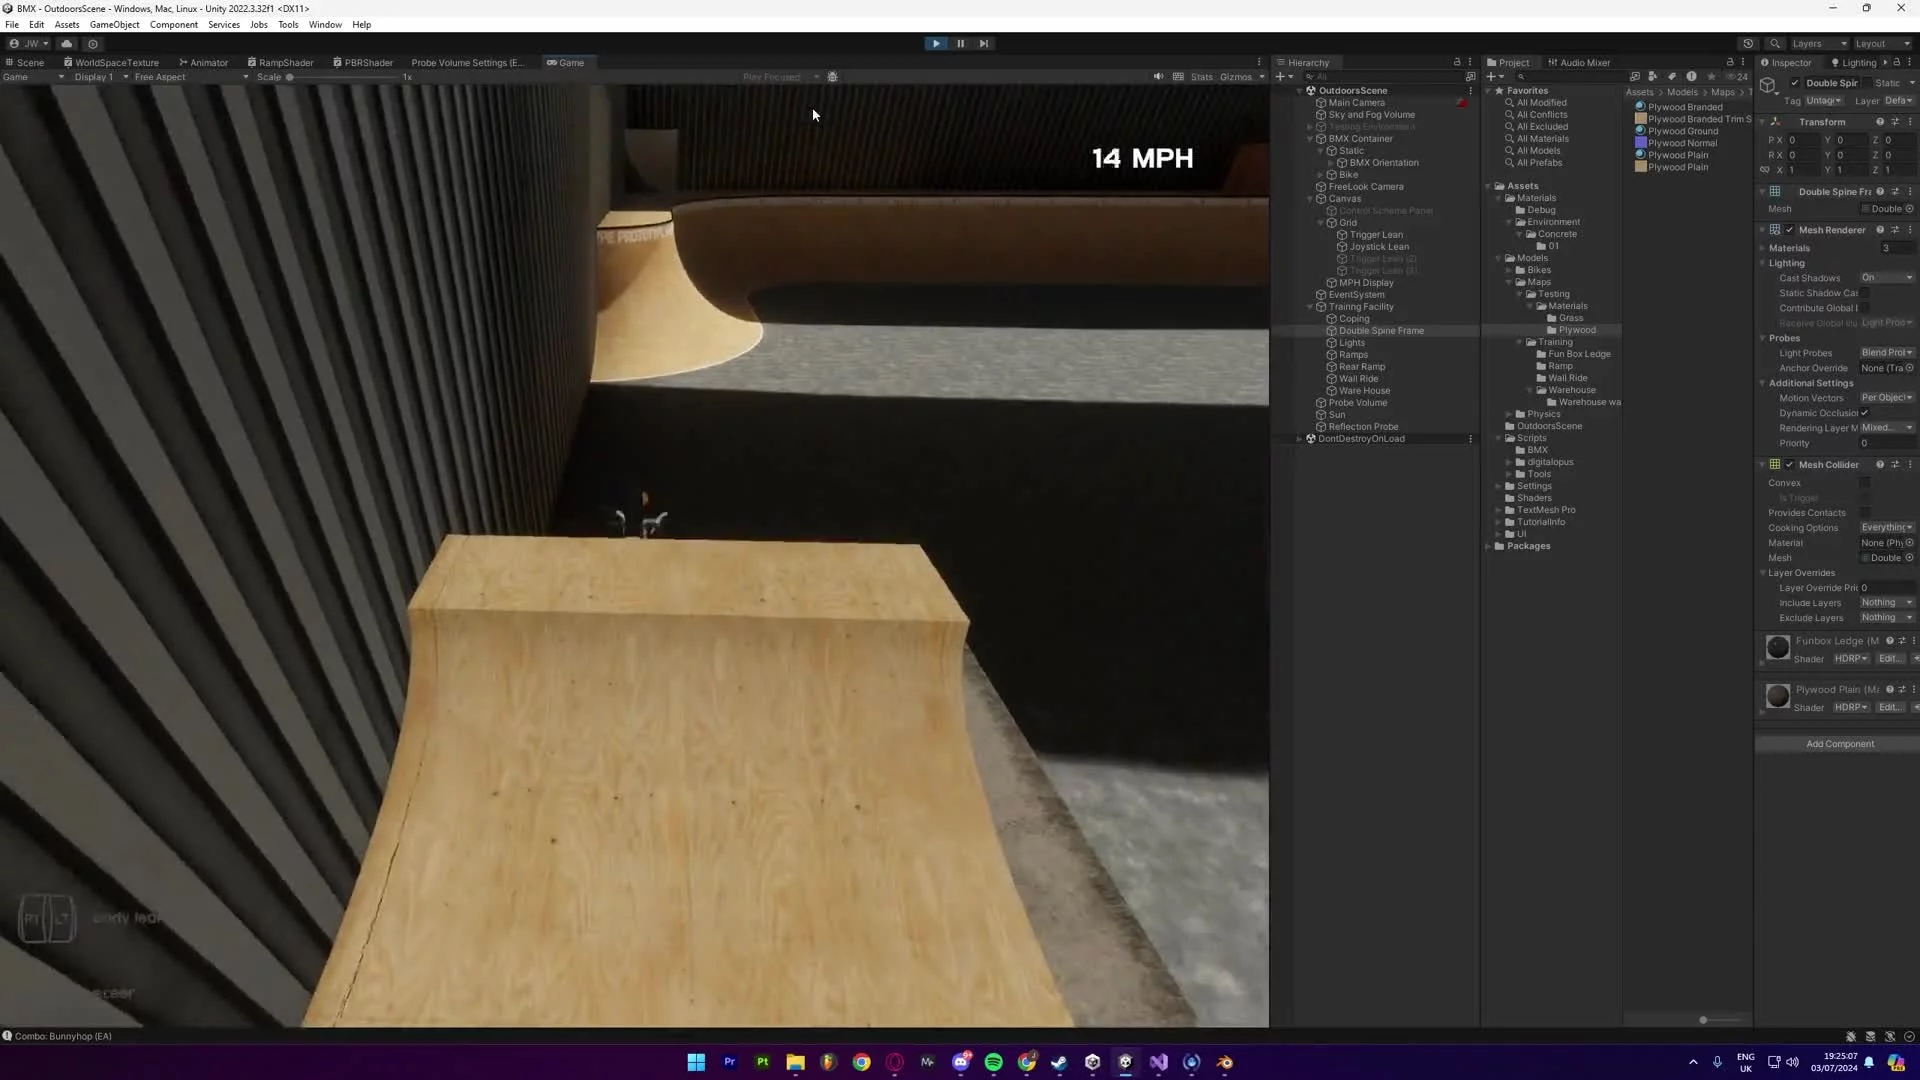Open the GameObject menu in menu bar
The height and width of the screenshot is (1080, 1920).
(115, 24)
